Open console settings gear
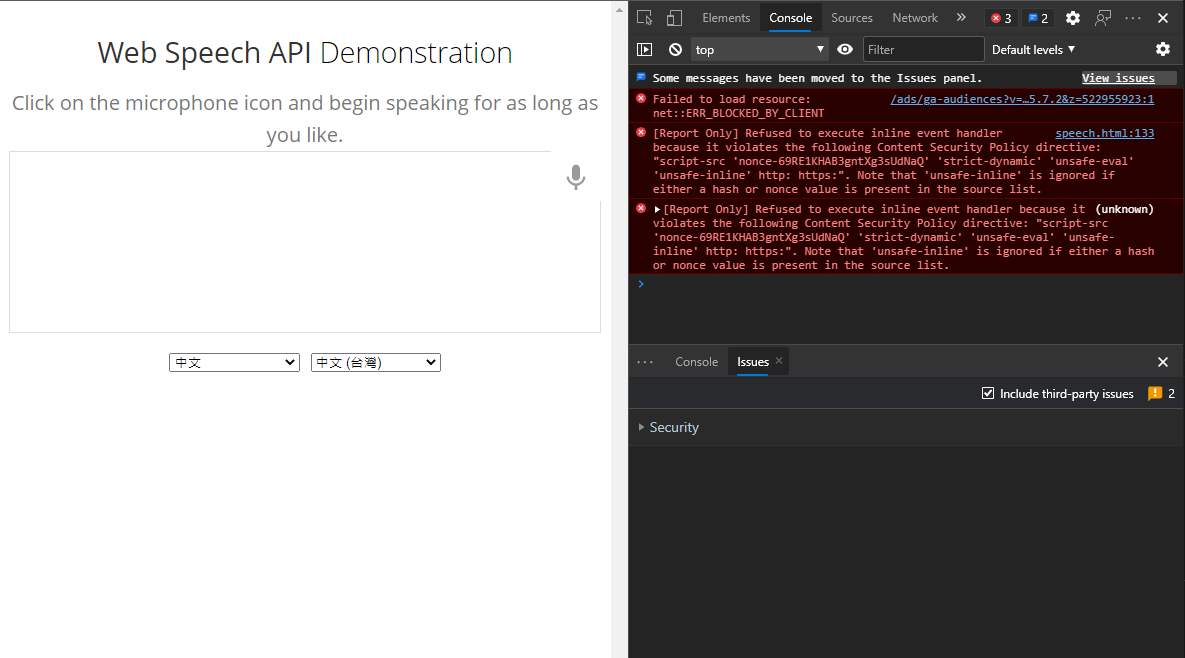The width and height of the screenshot is (1185, 658). tap(1163, 49)
